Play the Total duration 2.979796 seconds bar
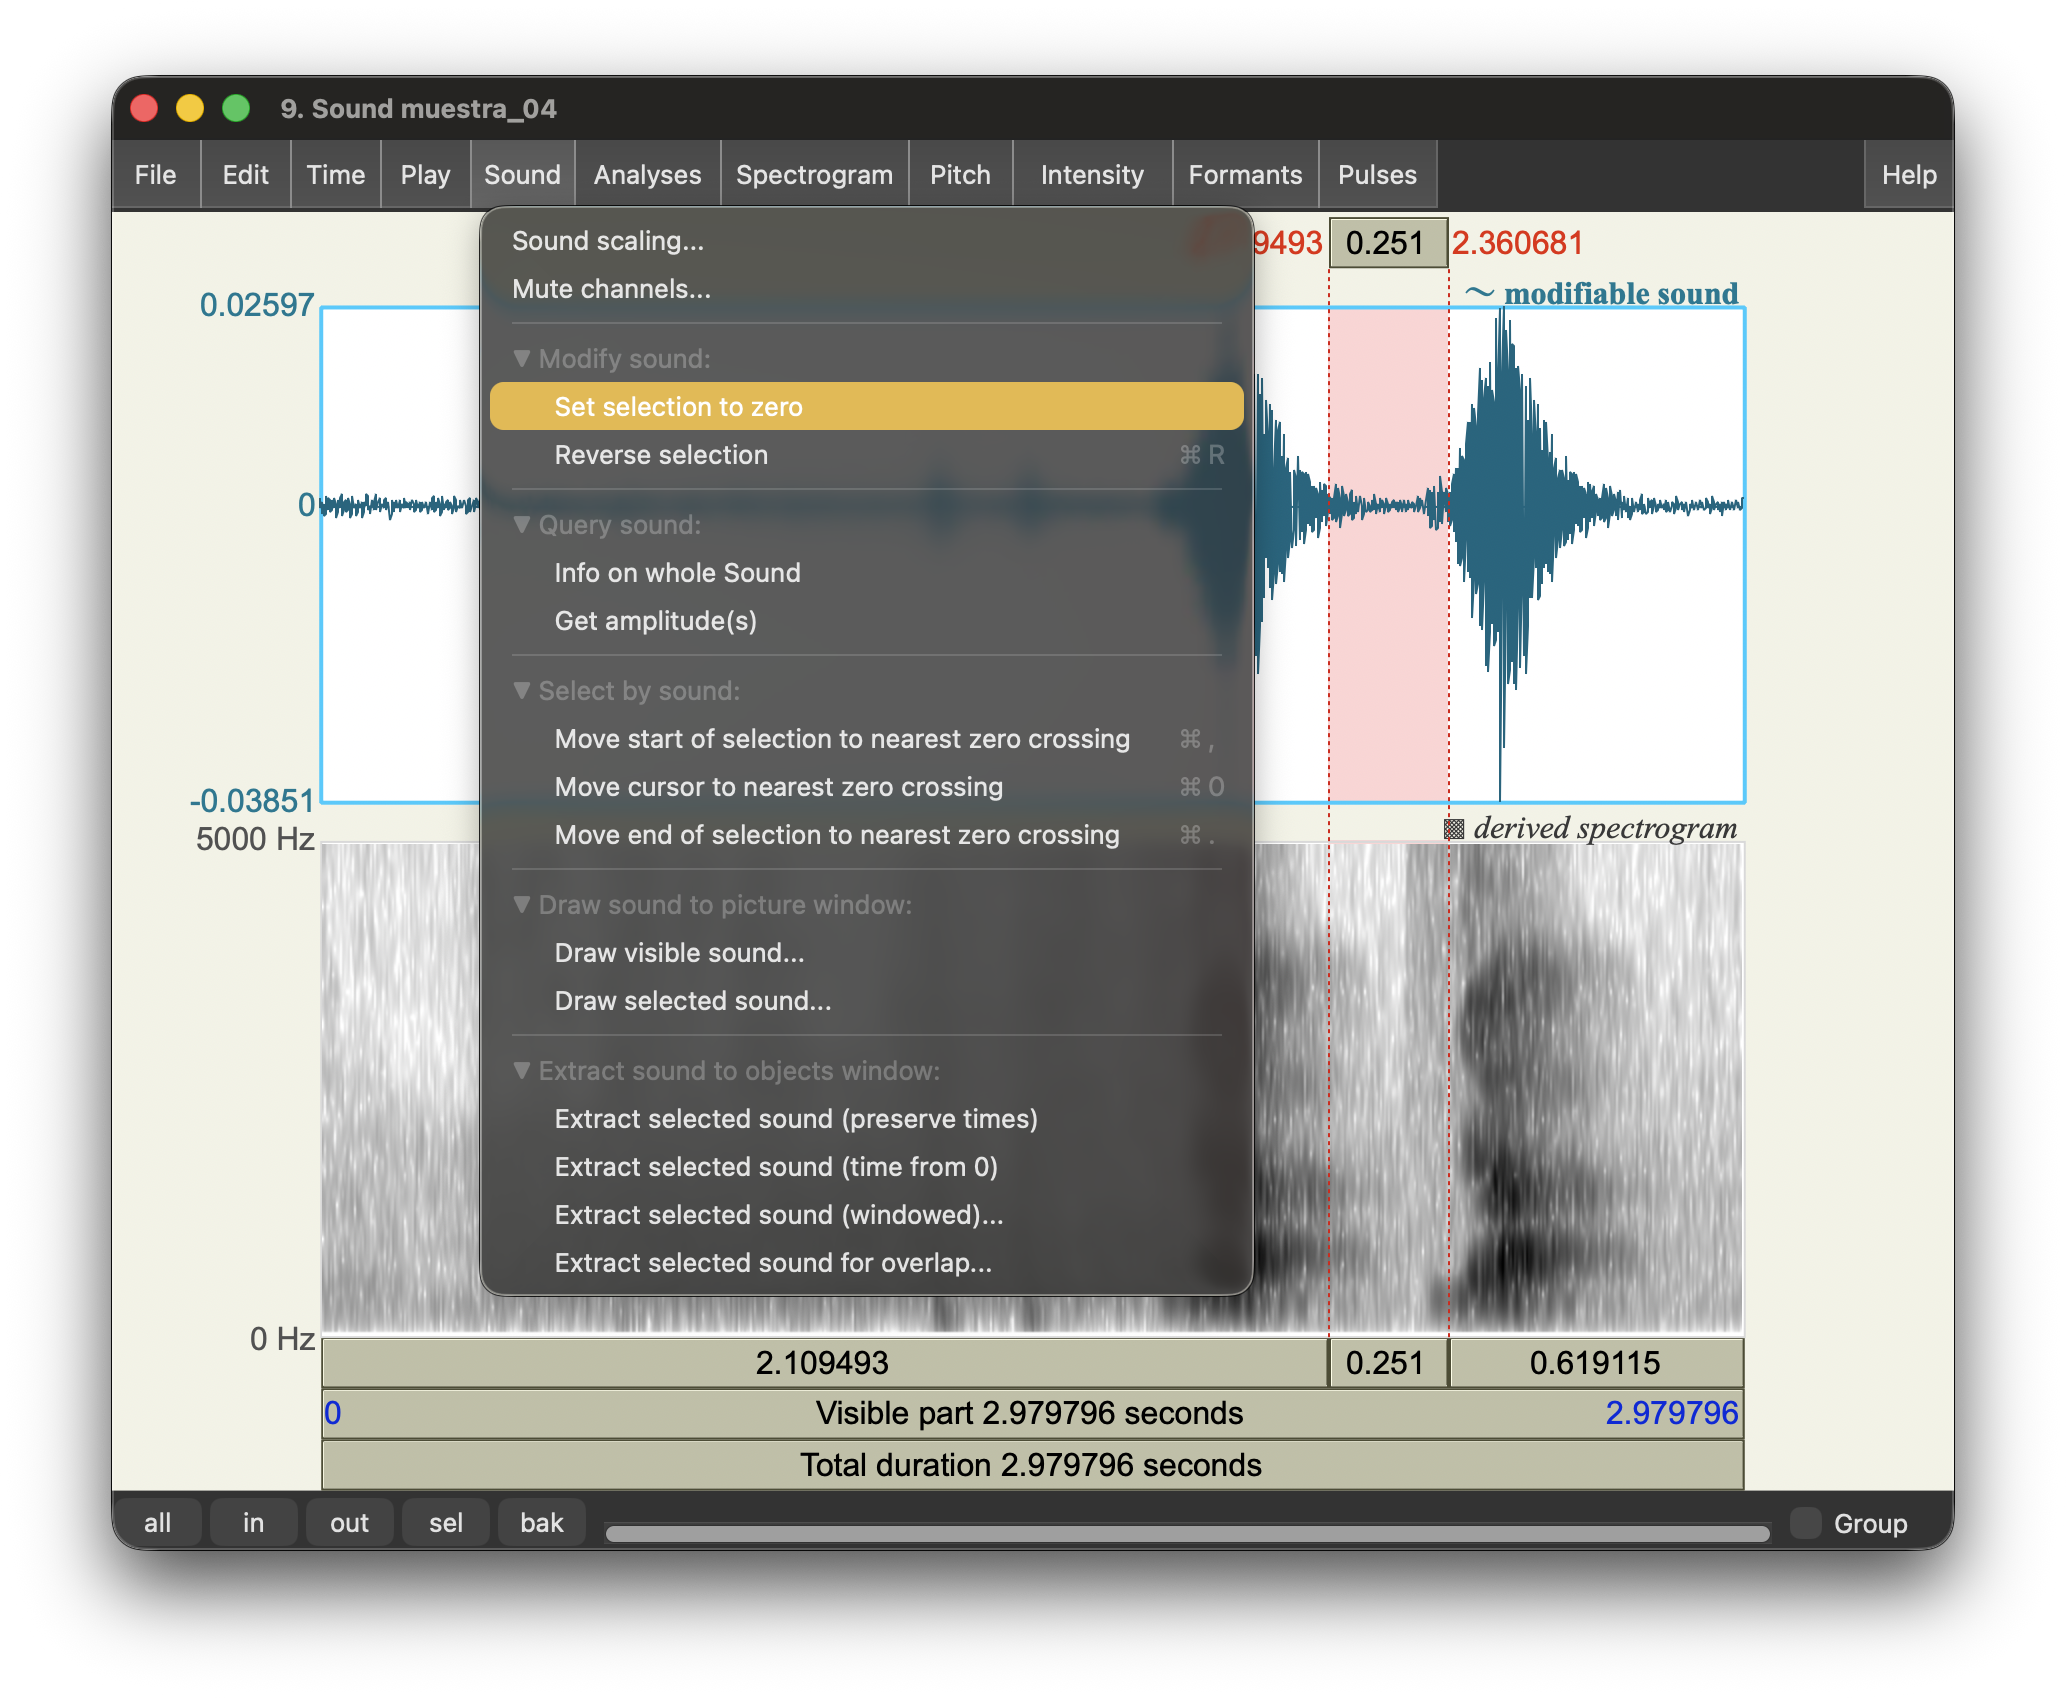This screenshot has width=2066, height=1698. [1031, 1465]
